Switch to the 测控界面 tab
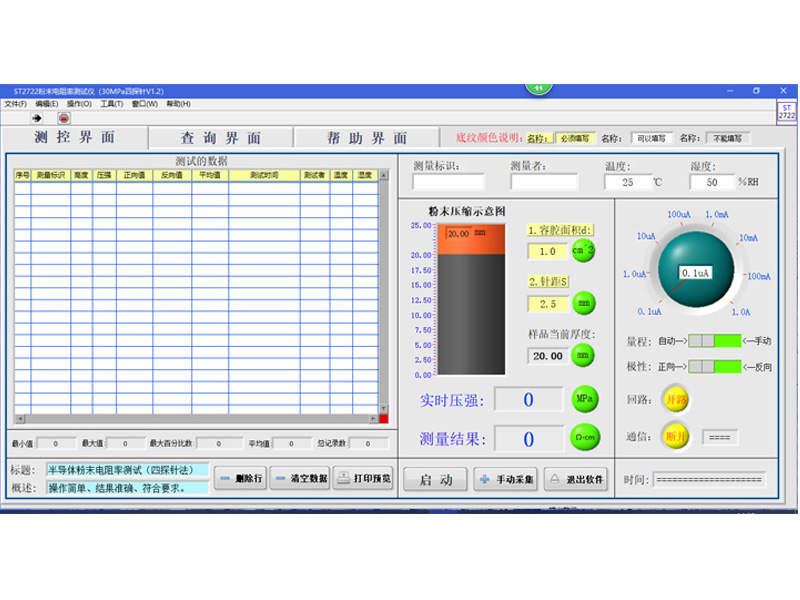The height and width of the screenshot is (600, 800). 75,137
